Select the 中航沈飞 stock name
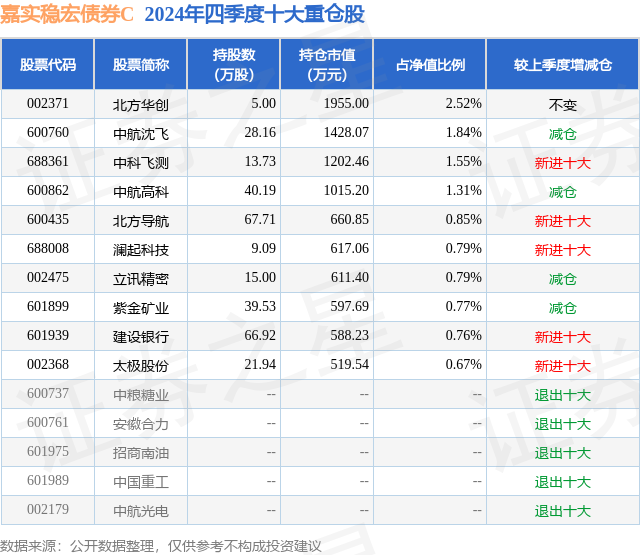The height and width of the screenshot is (555, 640). (141, 134)
